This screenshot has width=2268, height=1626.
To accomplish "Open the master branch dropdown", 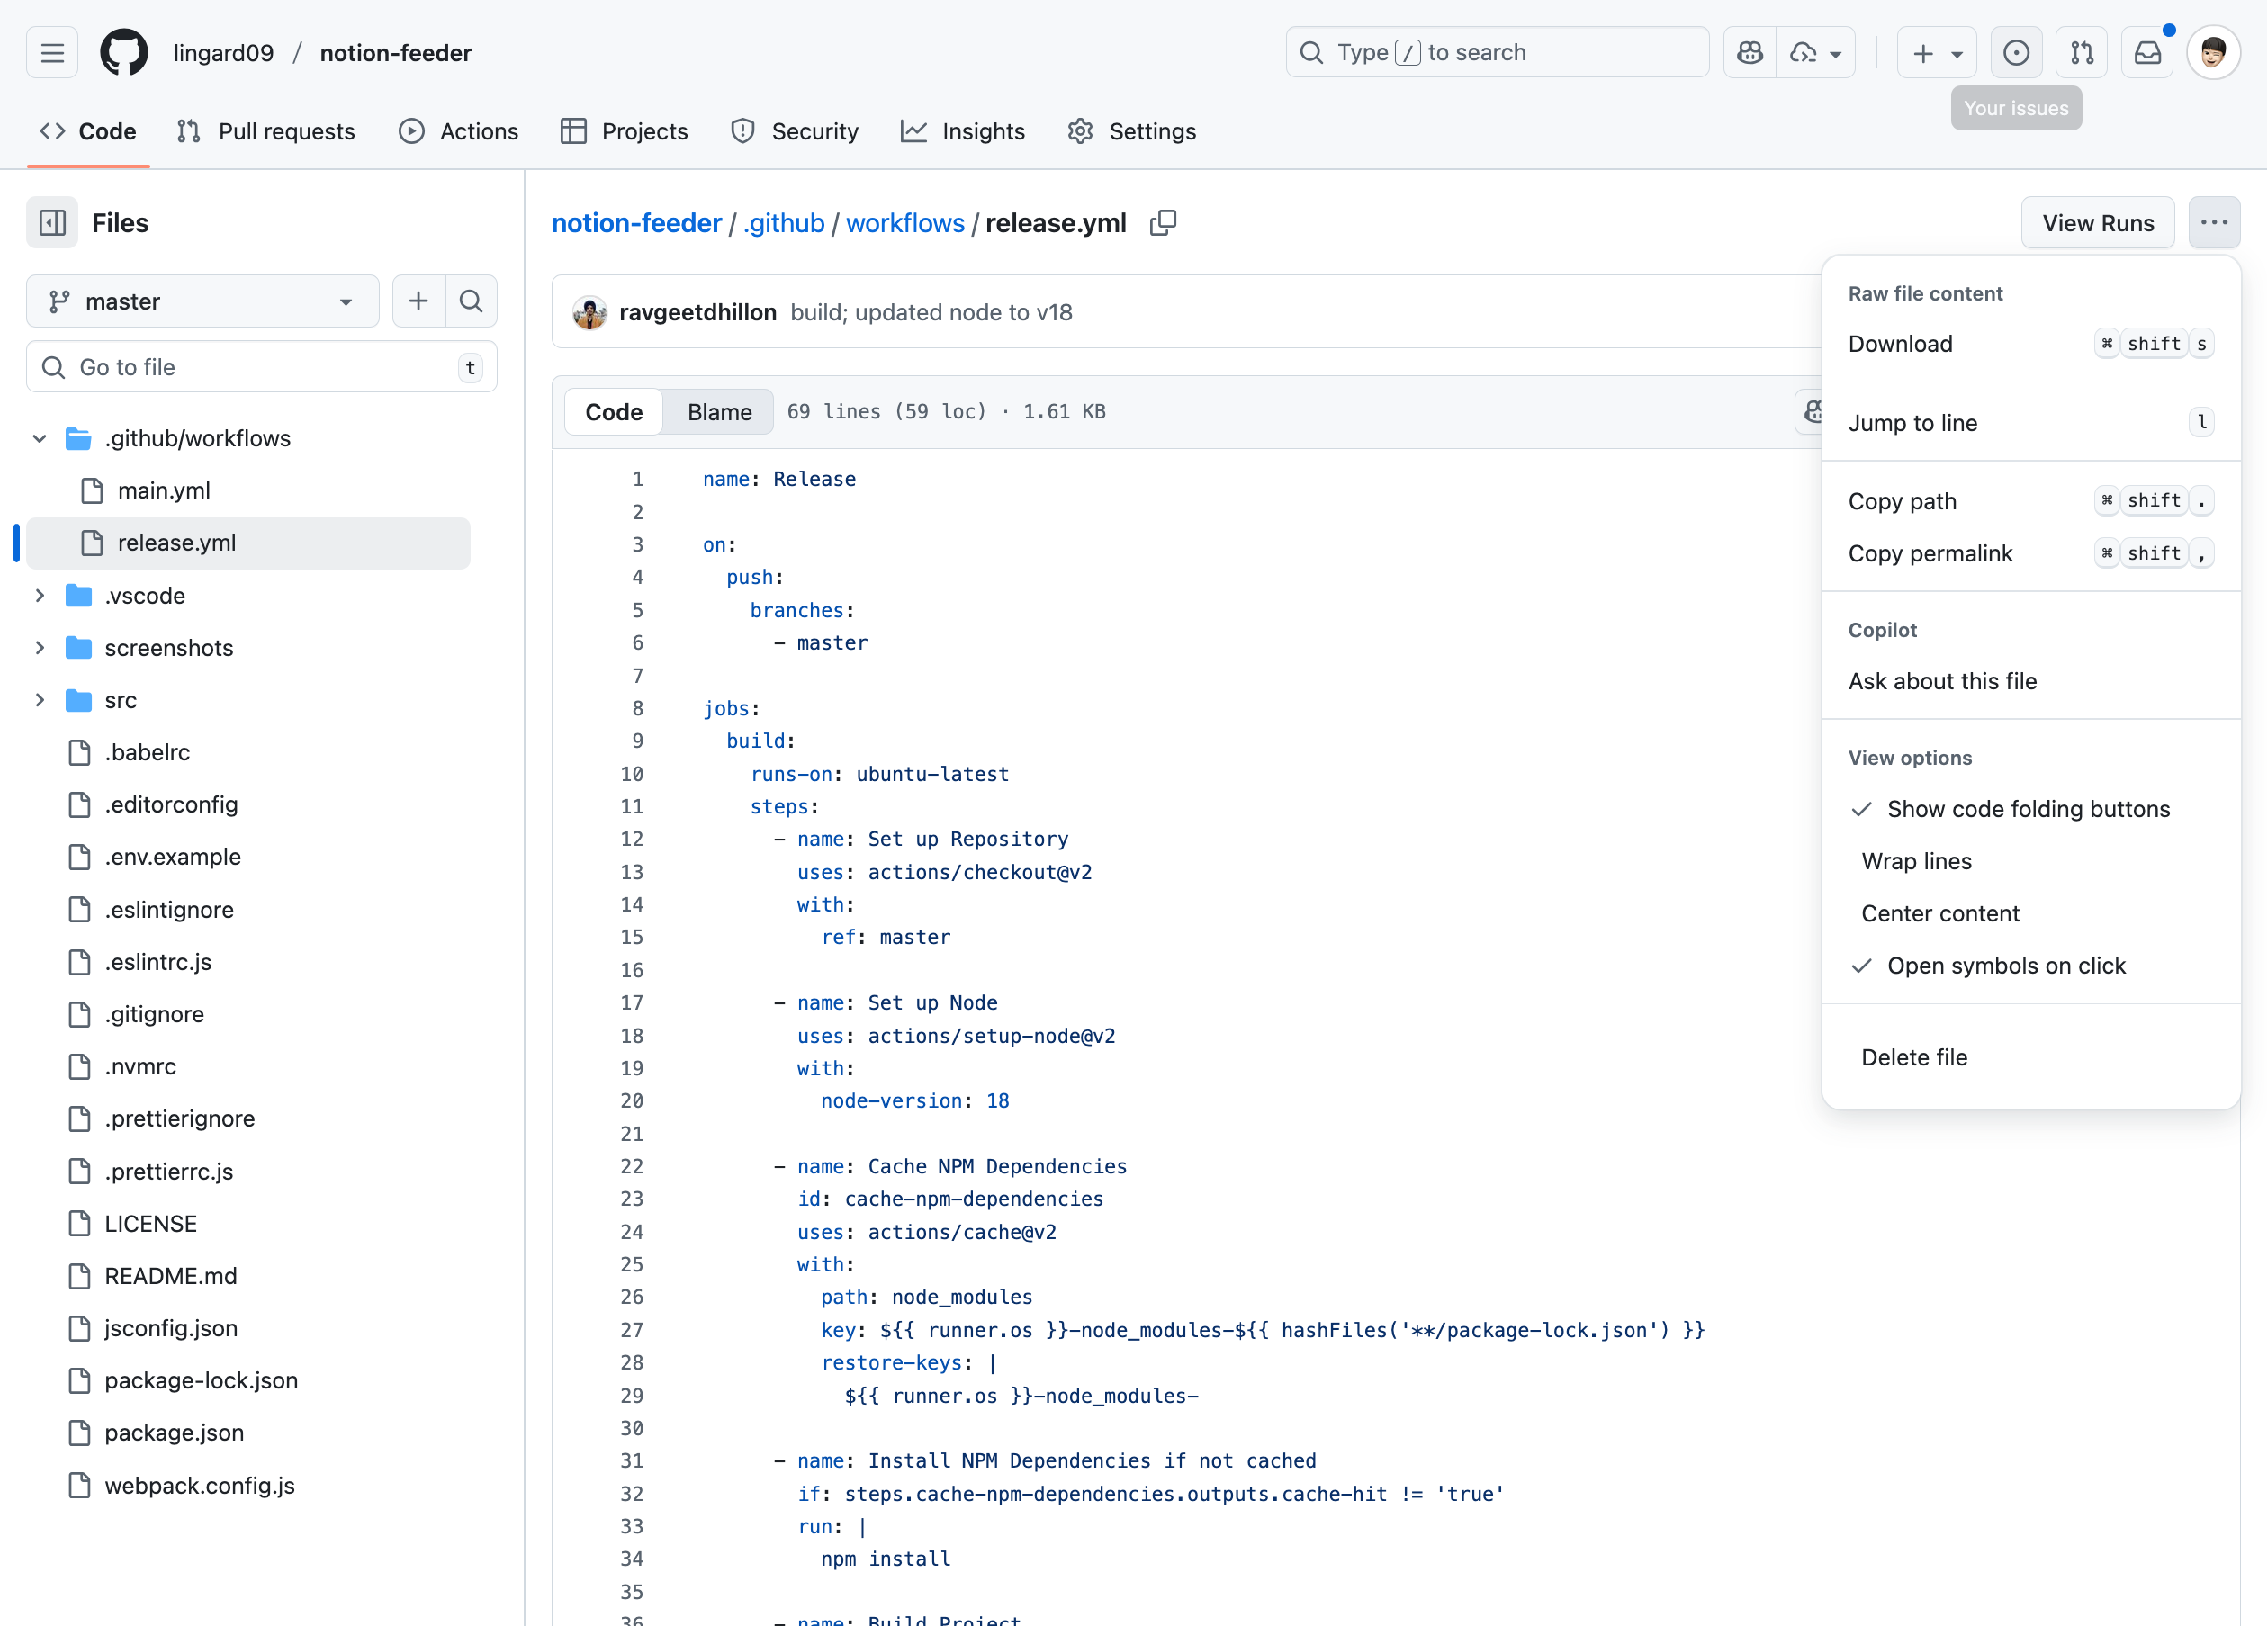I will 203,301.
